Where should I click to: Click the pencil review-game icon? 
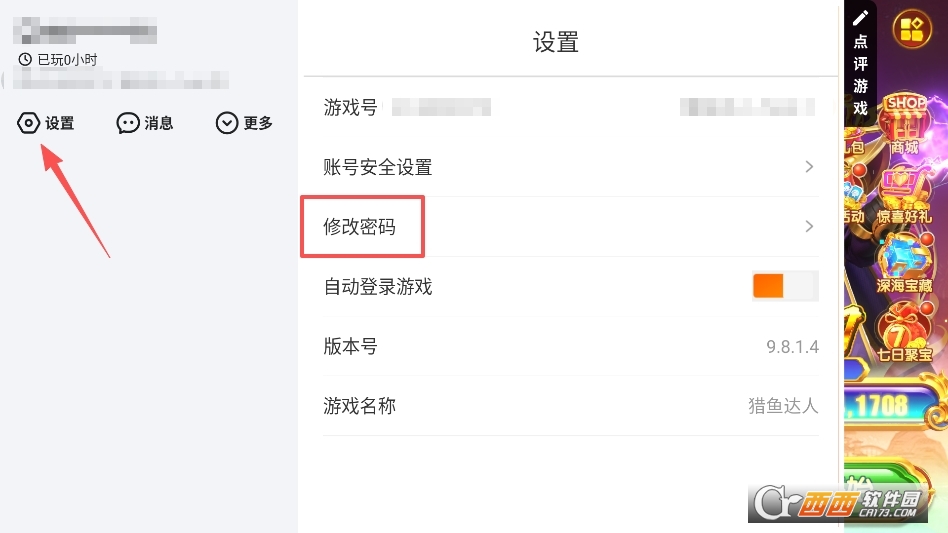(x=860, y=18)
